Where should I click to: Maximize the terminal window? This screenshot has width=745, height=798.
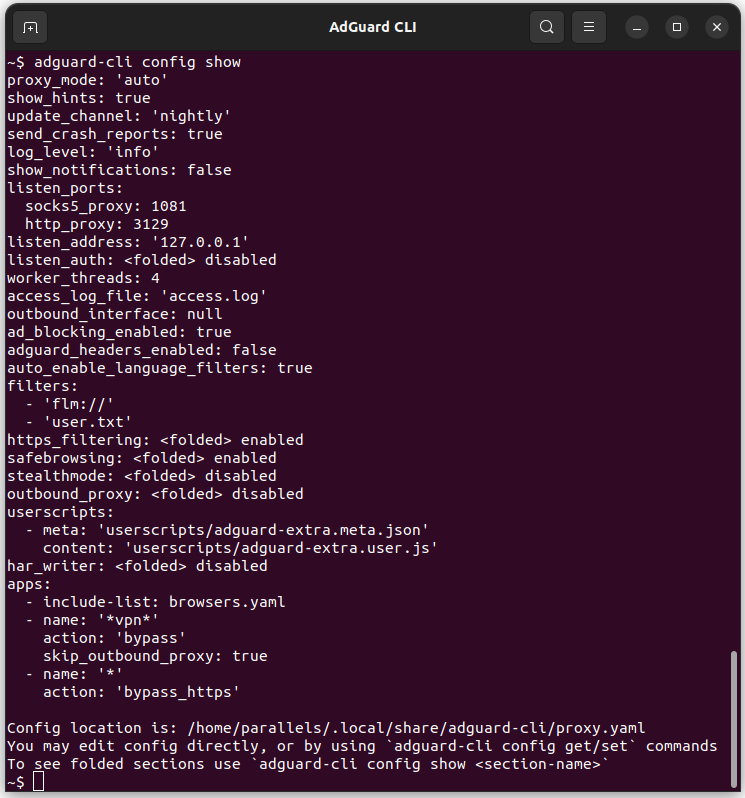click(x=677, y=27)
